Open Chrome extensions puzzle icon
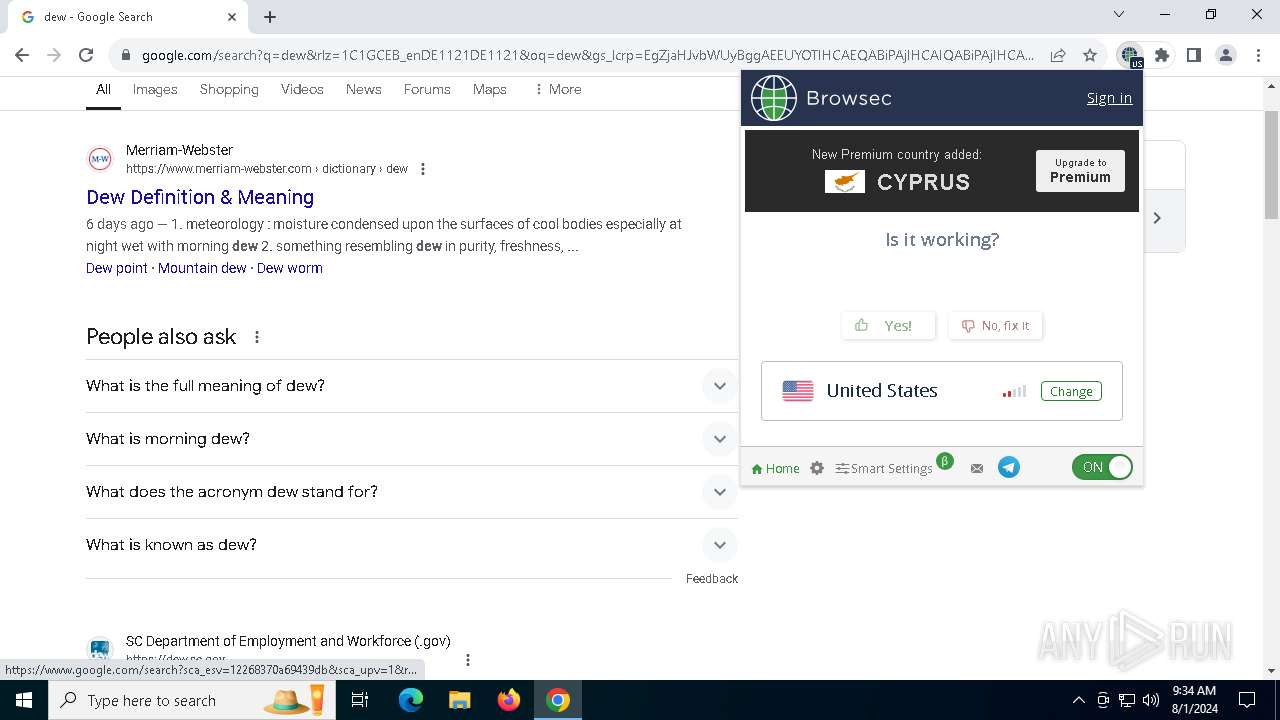The height and width of the screenshot is (720, 1280). click(x=1162, y=56)
